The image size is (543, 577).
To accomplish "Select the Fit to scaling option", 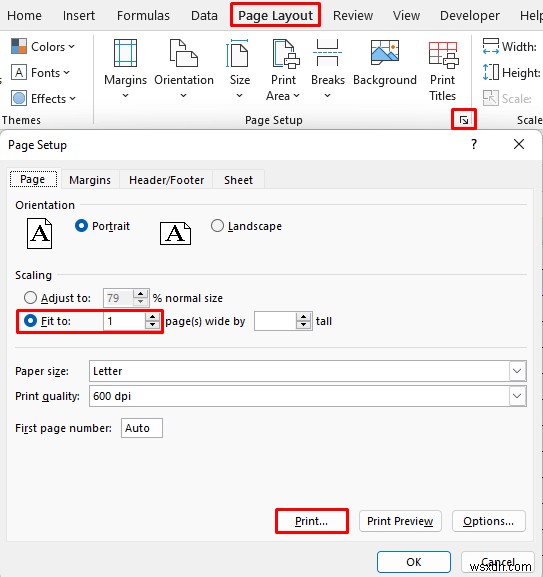I will coord(30,321).
